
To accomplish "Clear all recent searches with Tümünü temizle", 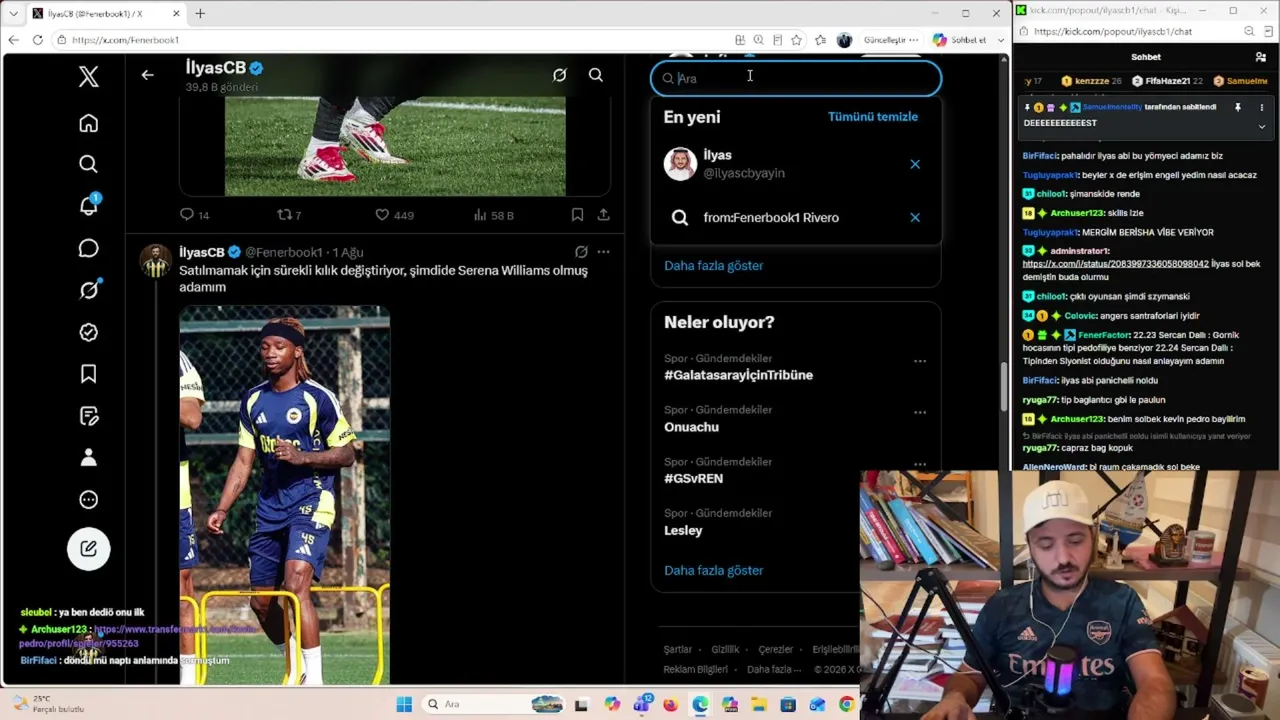I will pos(873,117).
